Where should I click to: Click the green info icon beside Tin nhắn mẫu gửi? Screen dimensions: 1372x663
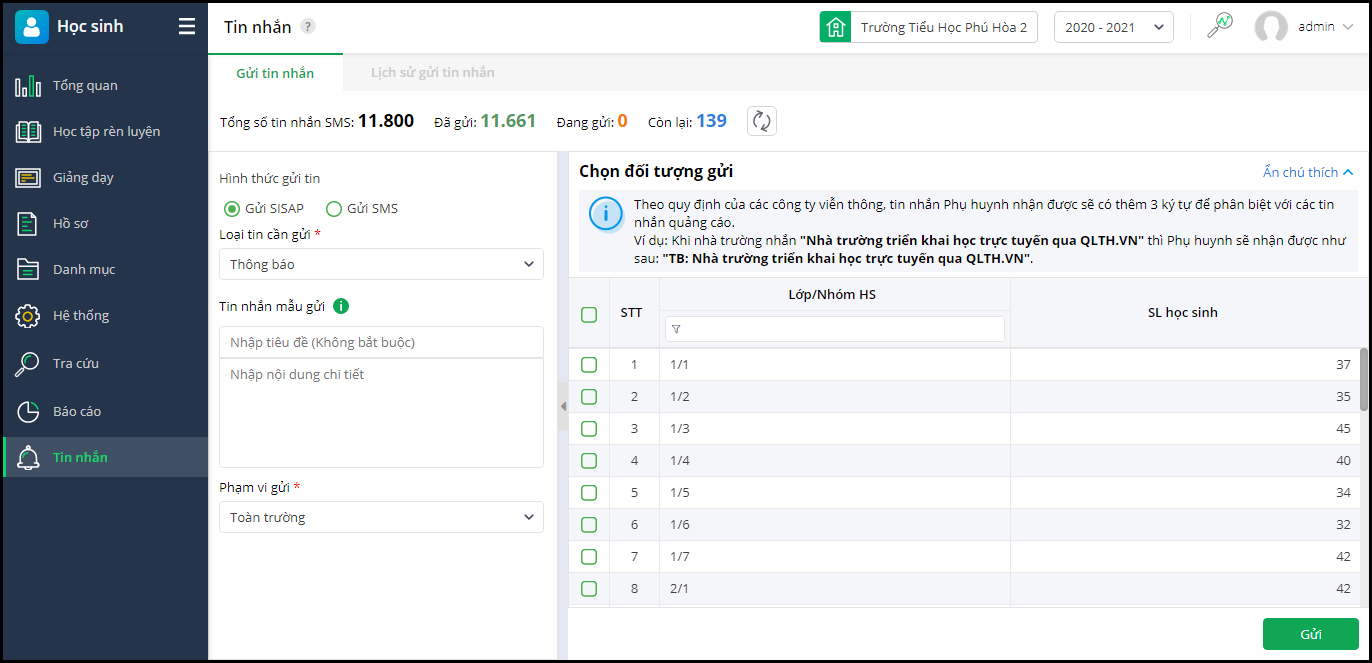tap(340, 306)
